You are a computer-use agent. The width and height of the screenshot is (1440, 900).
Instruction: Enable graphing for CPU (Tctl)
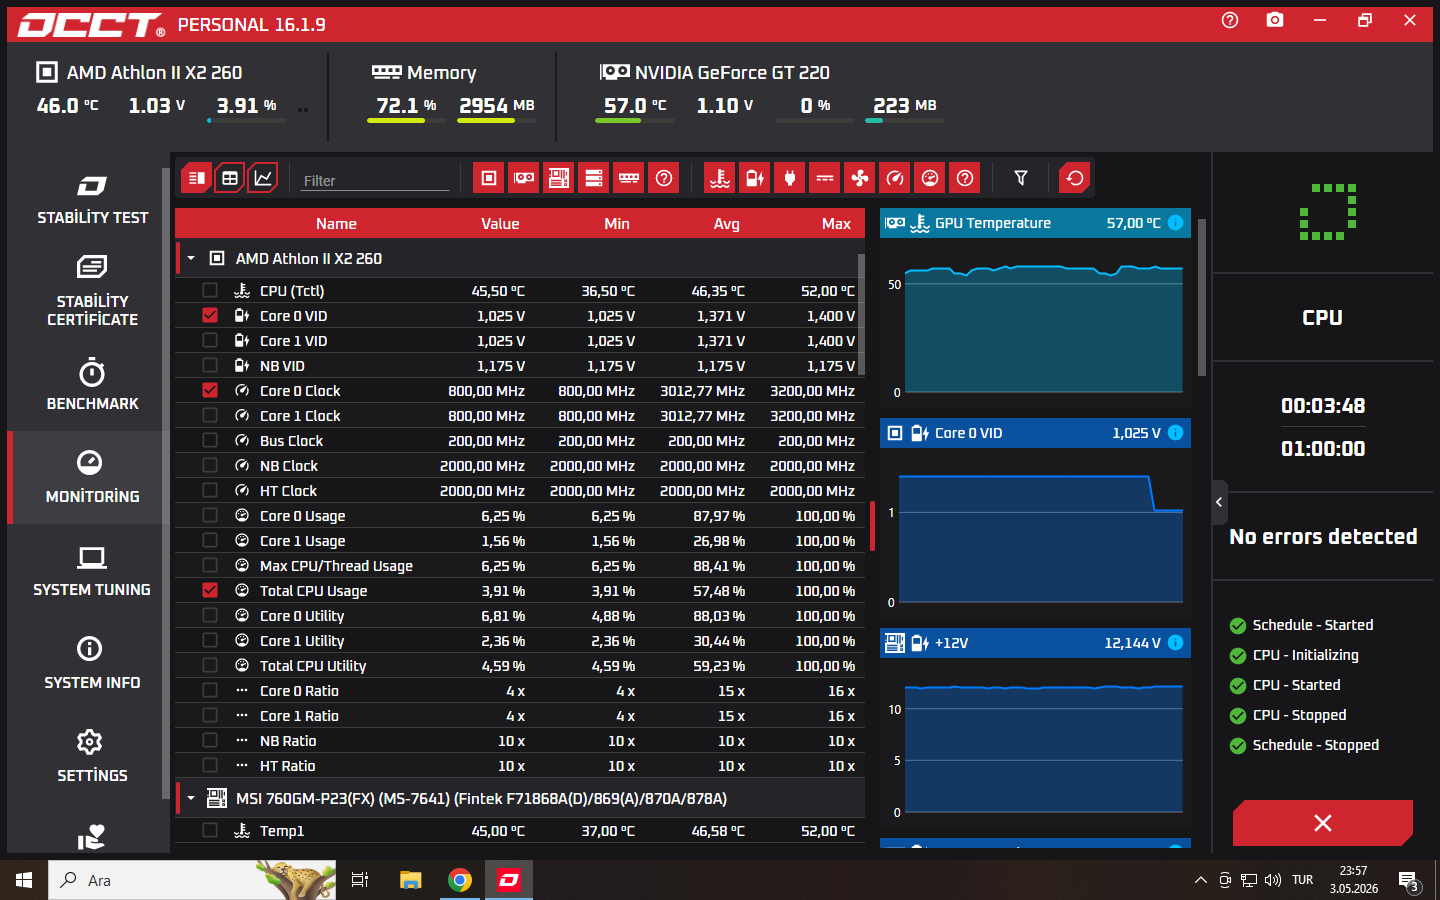(x=210, y=291)
